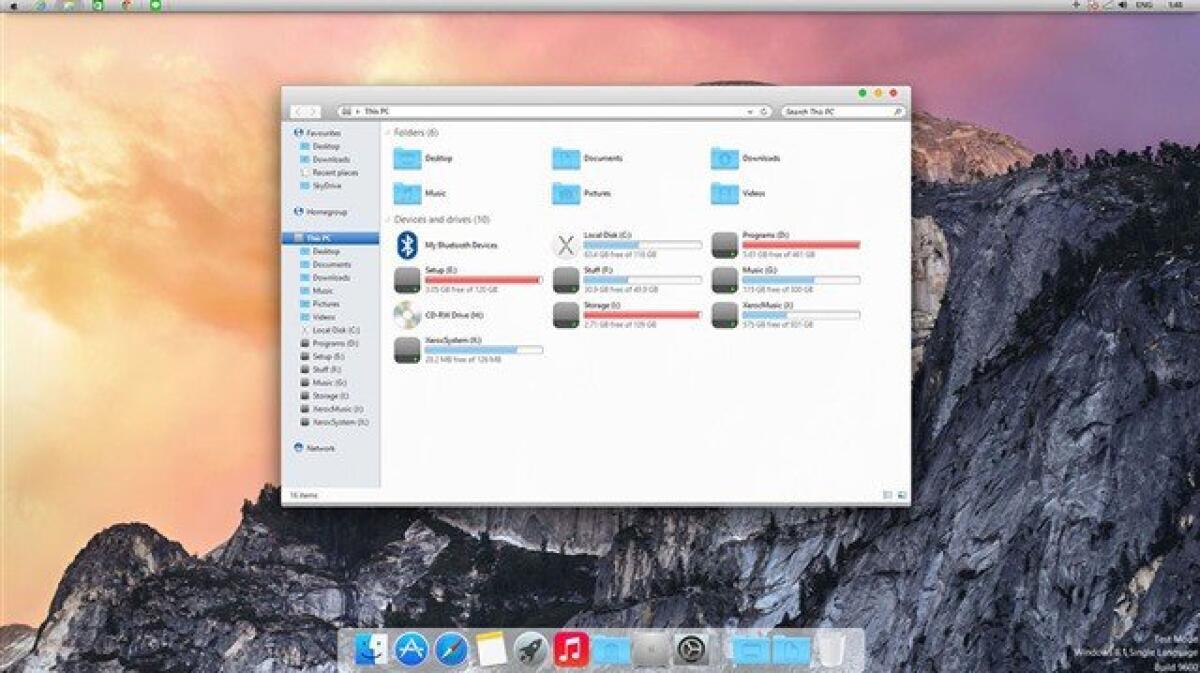Open the XeroxSystem (X:) drive
This screenshot has height=673, width=1200.
tap(405, 350)
